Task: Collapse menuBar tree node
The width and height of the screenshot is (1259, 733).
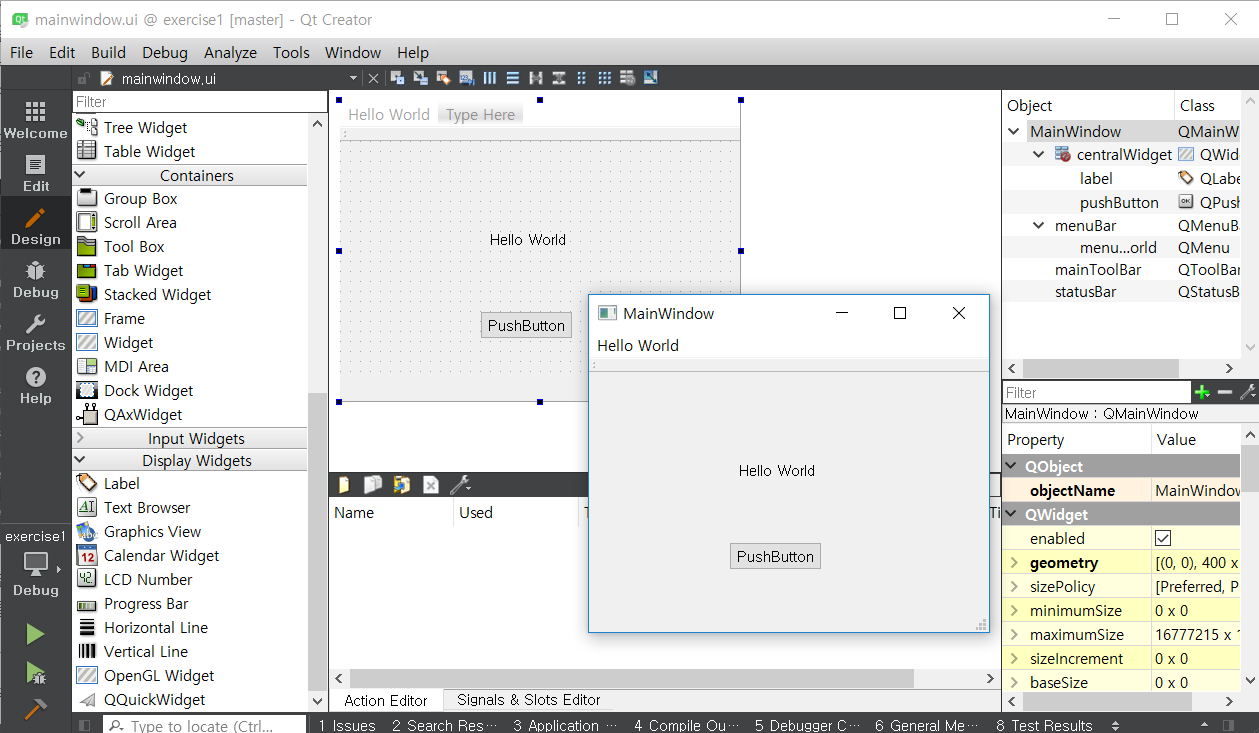Action: coord(1038,226)
